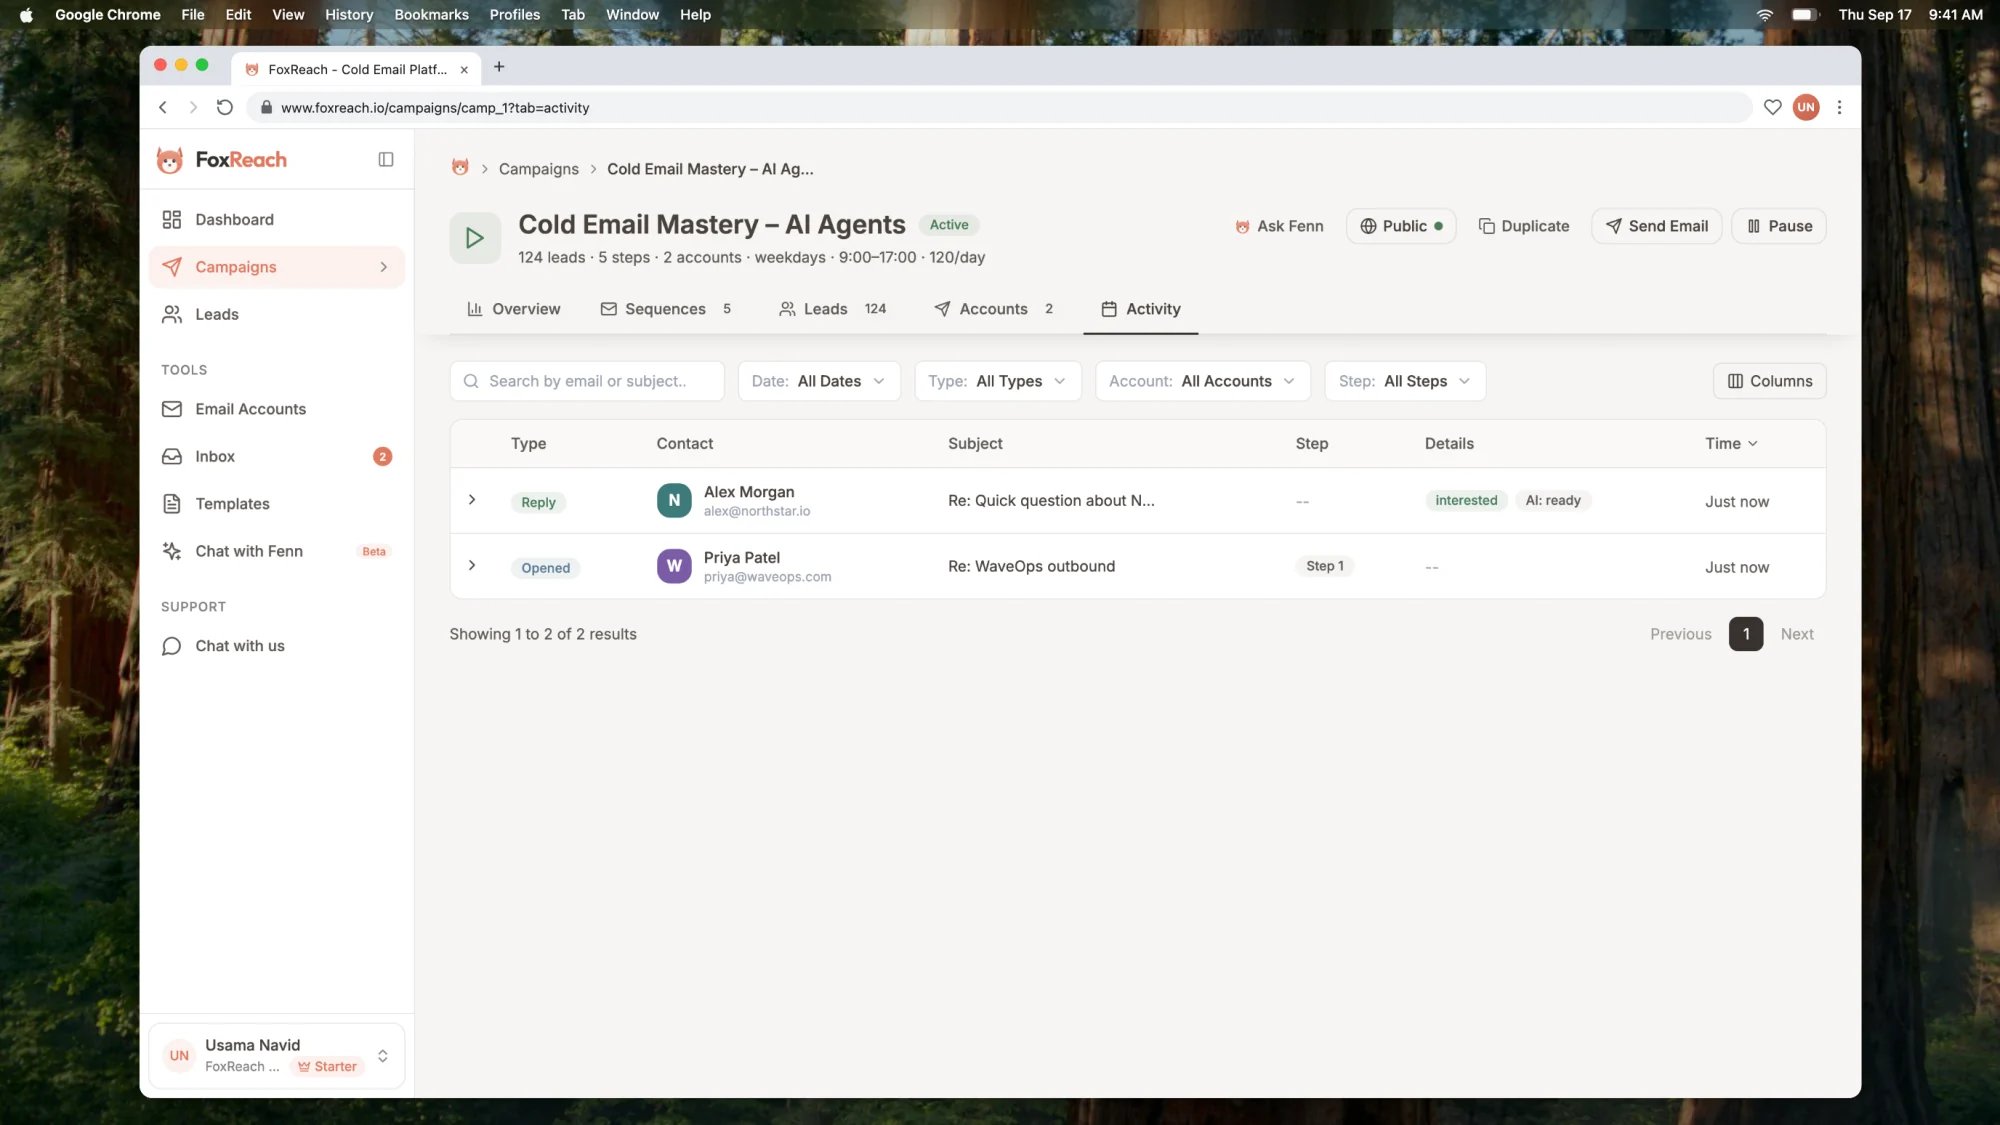This screenshot has height=1125, width=2000.
Task: Click the fox home icon in breadcrumb
Action: coord(460,168)
